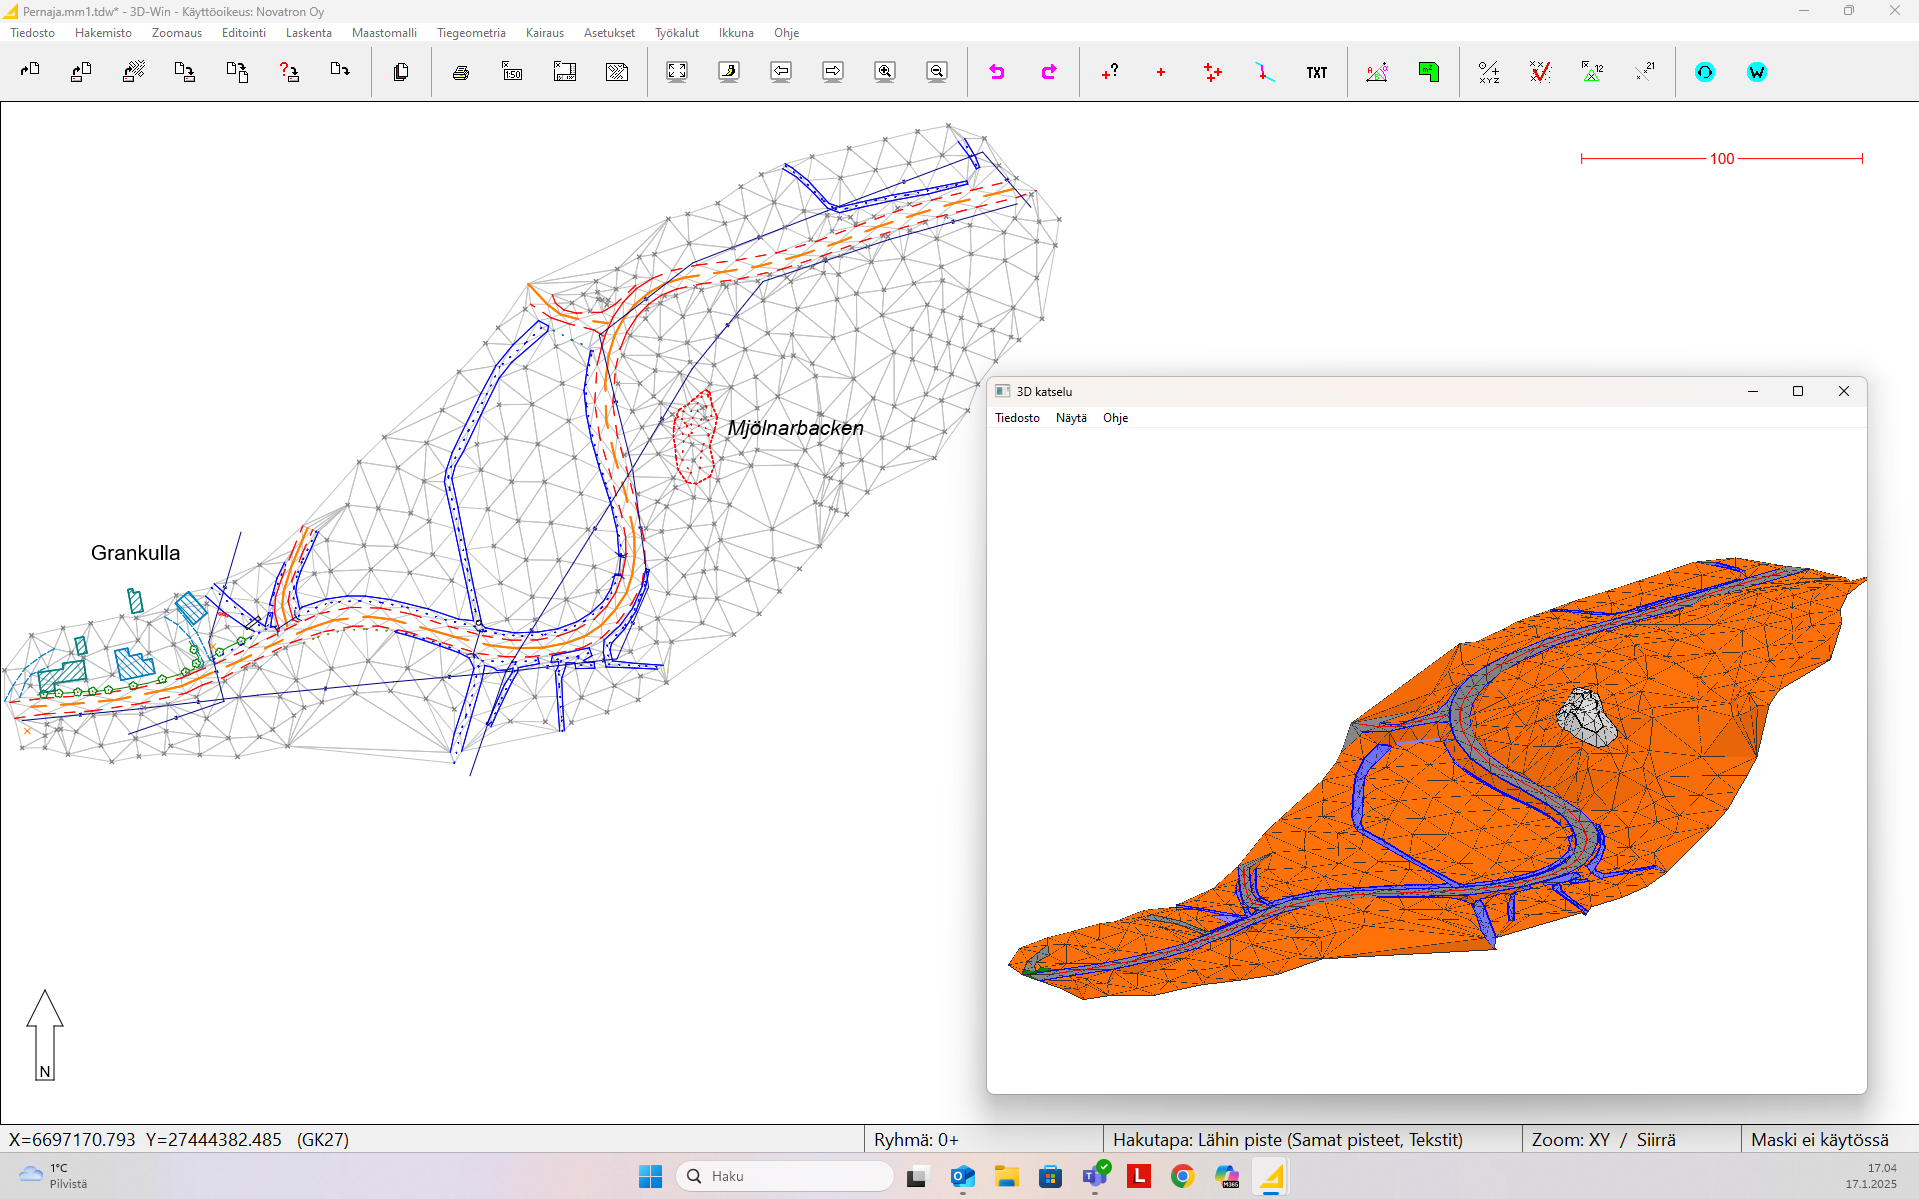Click the 'Maski ei käytössä' status field

(x=1820, y=1140)
